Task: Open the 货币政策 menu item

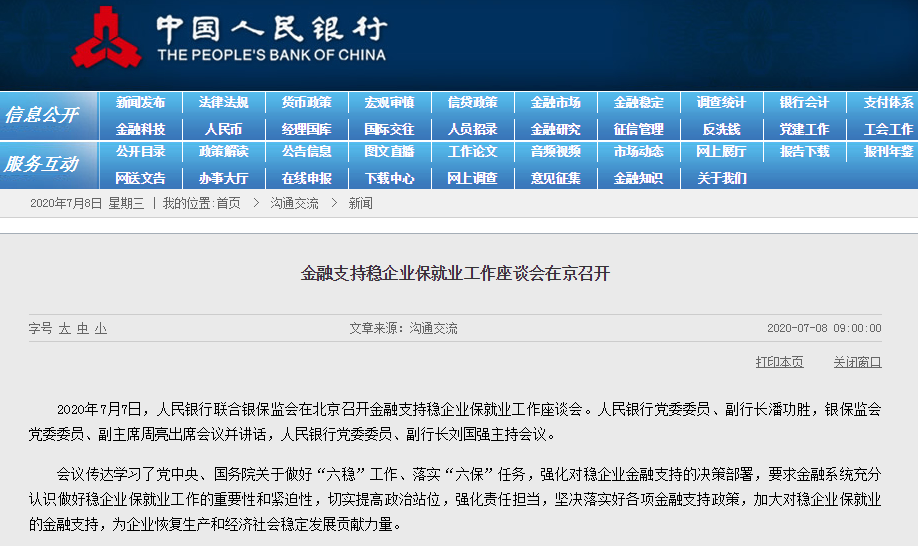Action: [x=306, y=102]
